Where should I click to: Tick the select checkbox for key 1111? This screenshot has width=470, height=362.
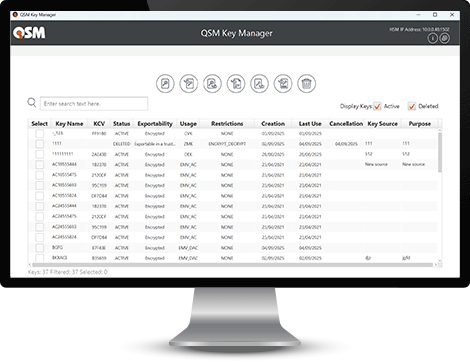pos(39,144)
